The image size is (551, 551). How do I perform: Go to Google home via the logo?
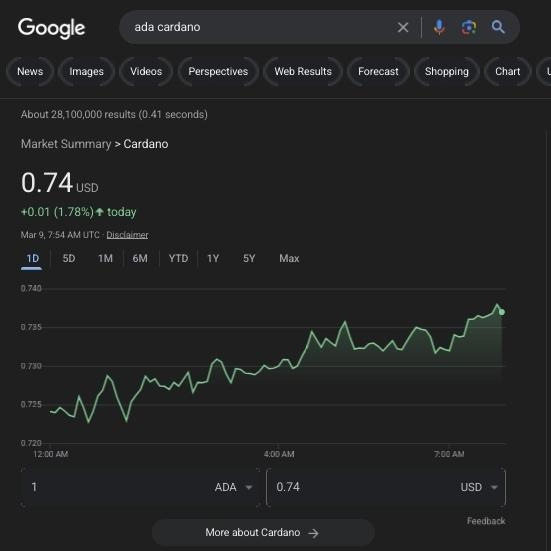click(51, 28)
